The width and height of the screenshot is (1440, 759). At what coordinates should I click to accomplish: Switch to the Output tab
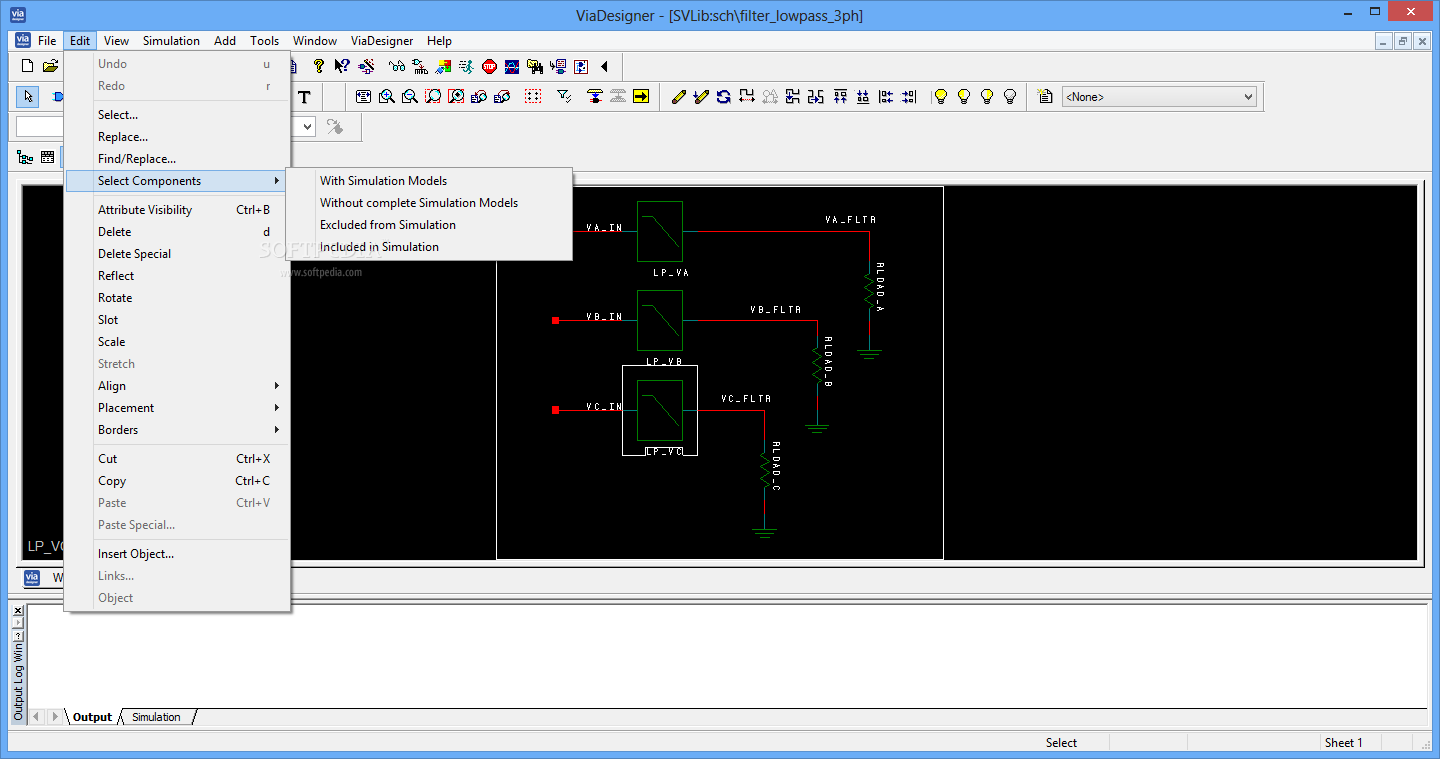pyautogui.click(x=92, y=717)
